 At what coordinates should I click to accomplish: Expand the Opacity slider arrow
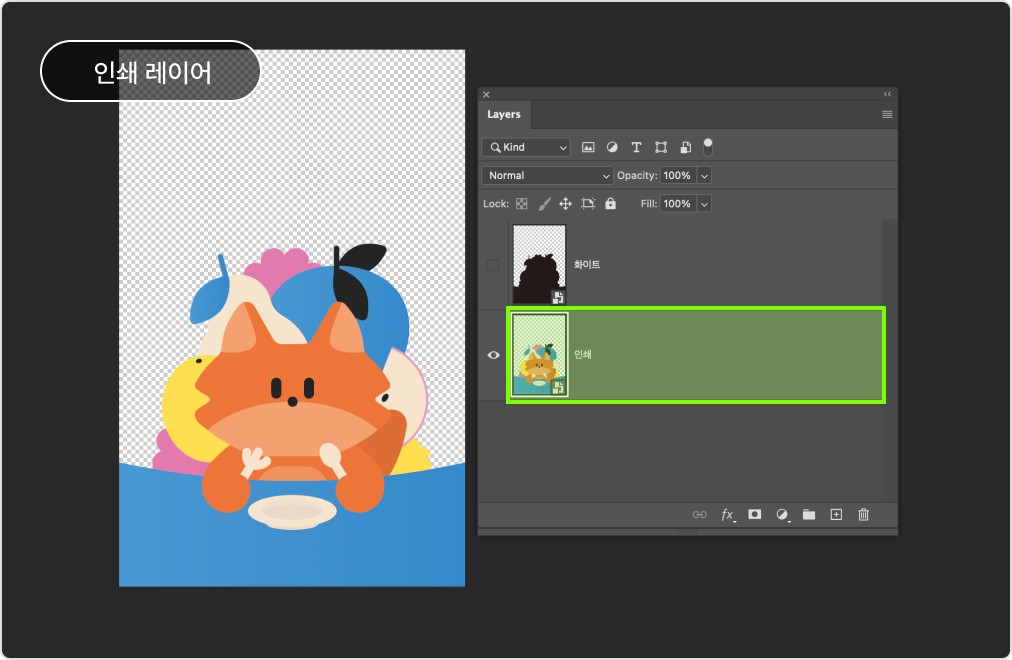(x=704, y=175)
